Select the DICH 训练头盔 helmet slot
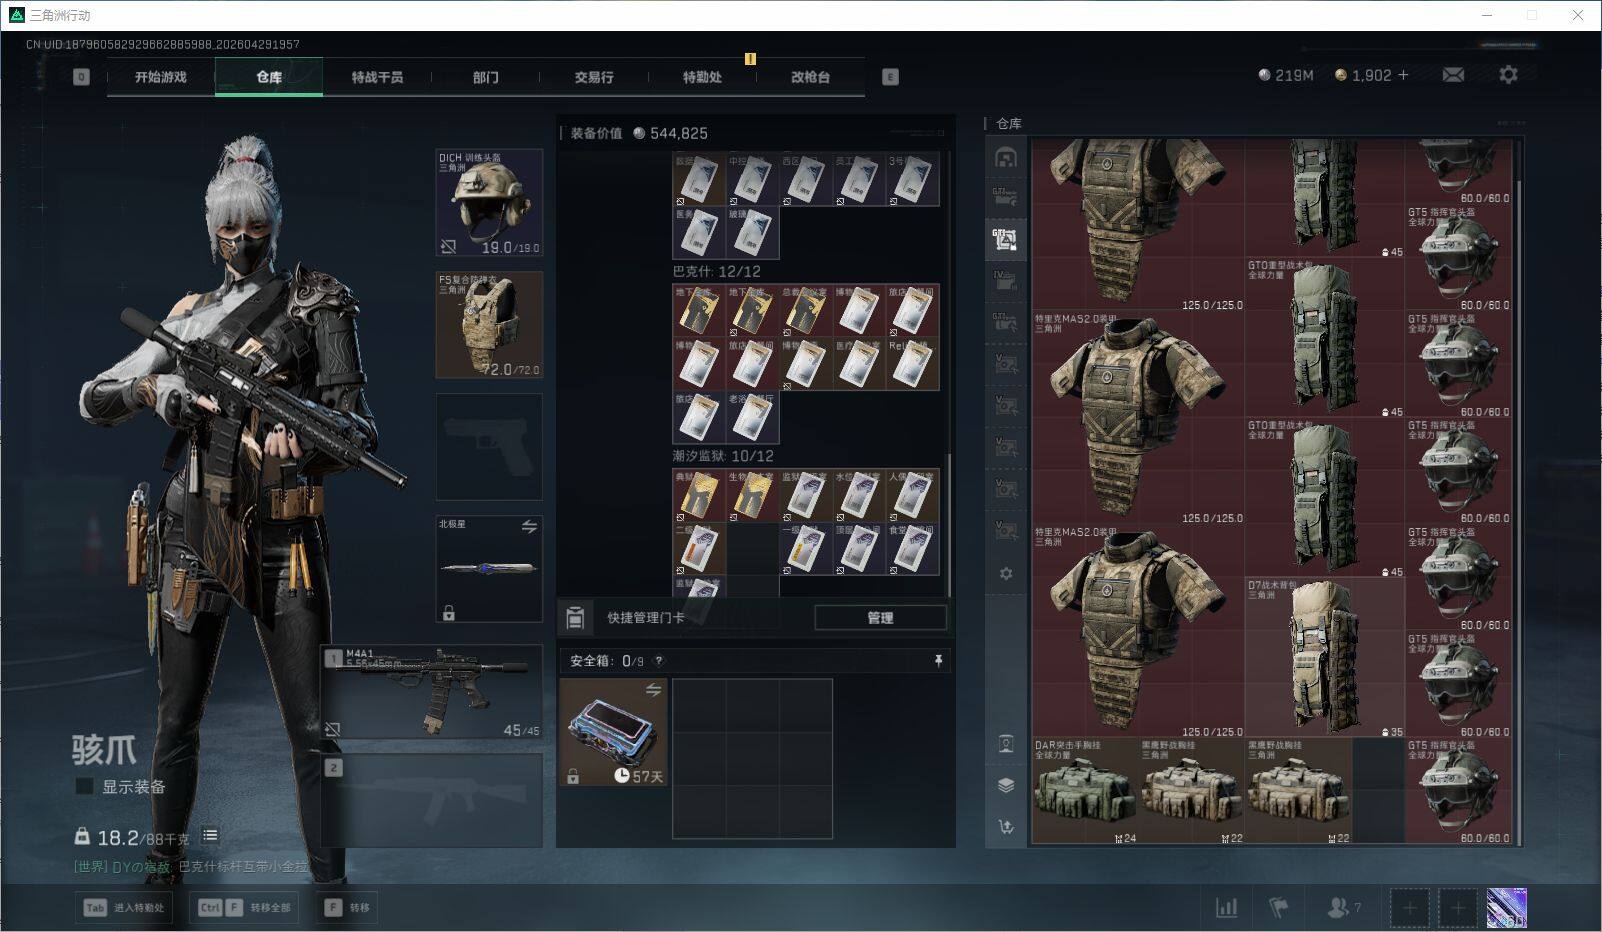The width and height of the screenshot is (1602, 932). pos(489,203)
